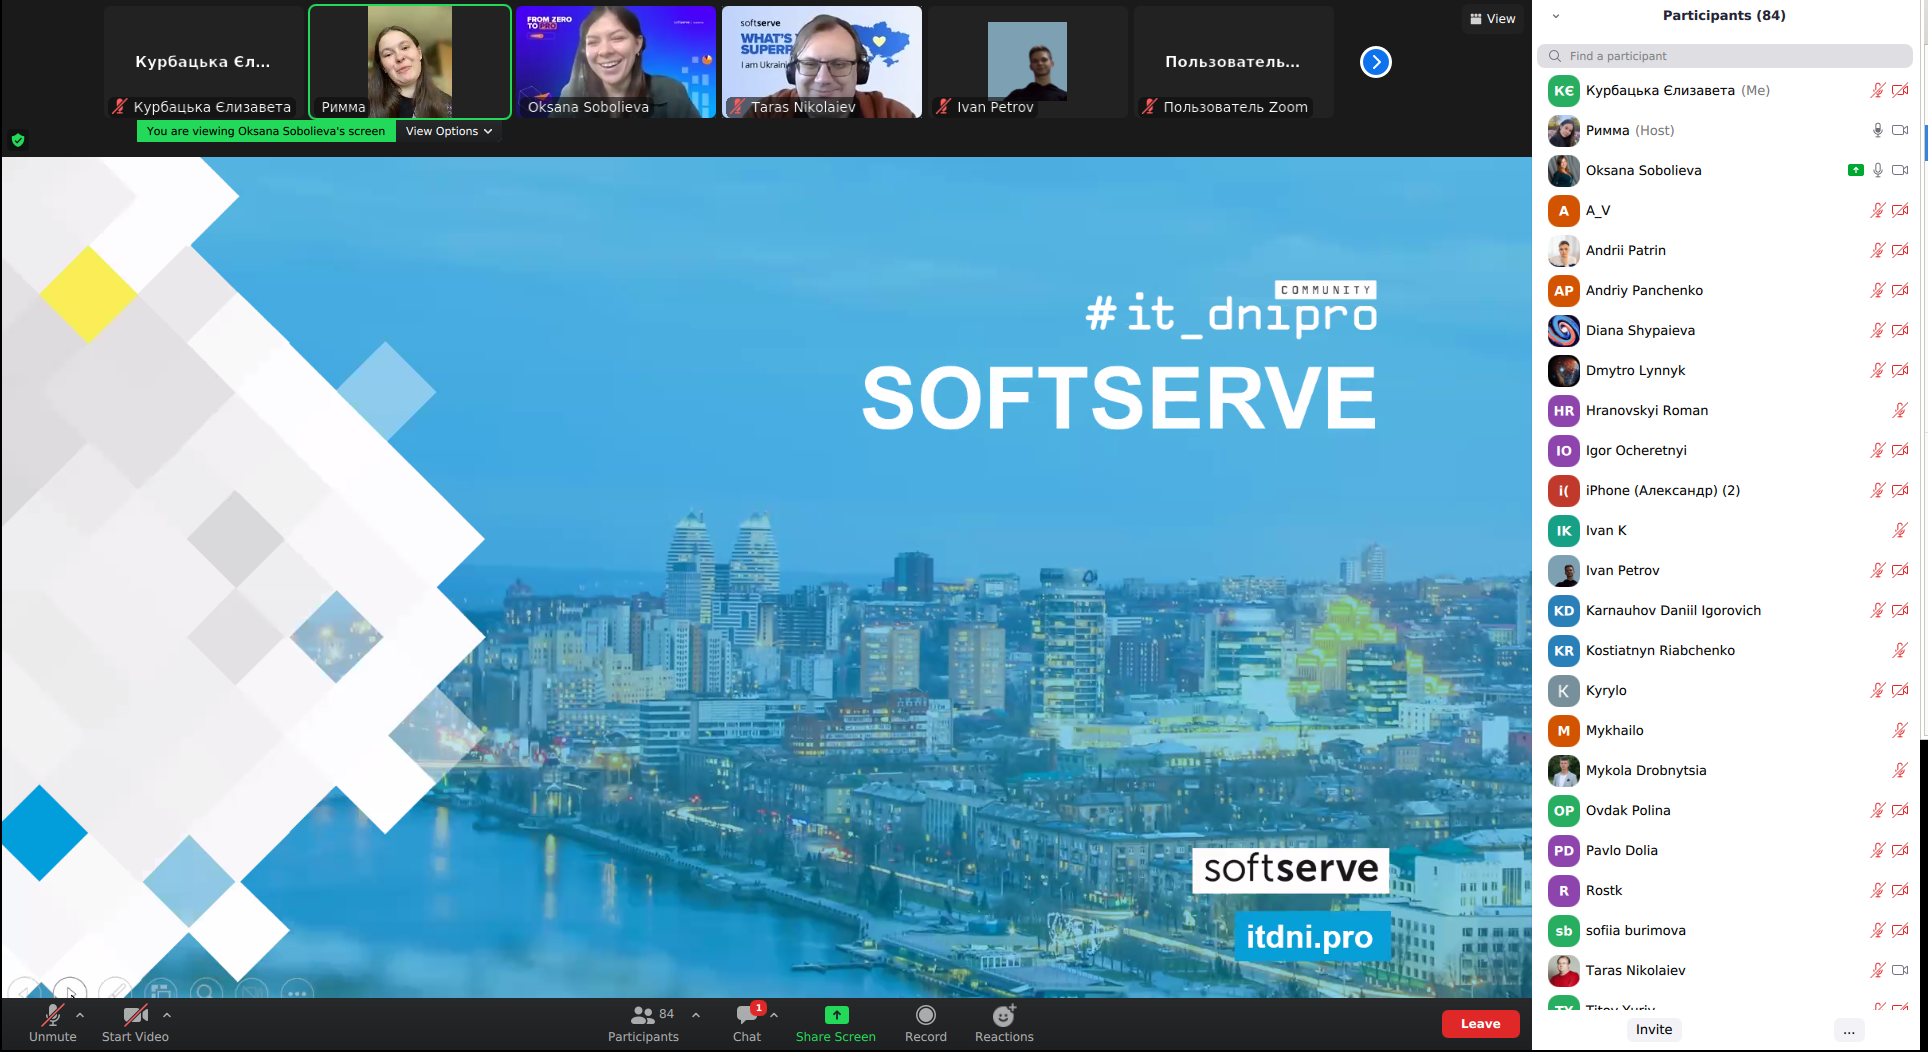Open the View Options dropdown
Viewport: 1928px width, 1052px height.
(x=449, y=131)
